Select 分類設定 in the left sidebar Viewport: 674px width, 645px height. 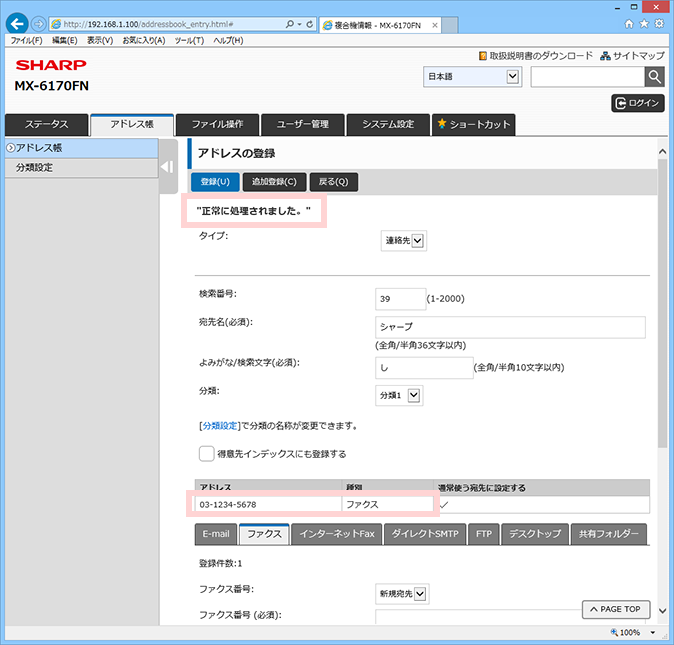82,168
